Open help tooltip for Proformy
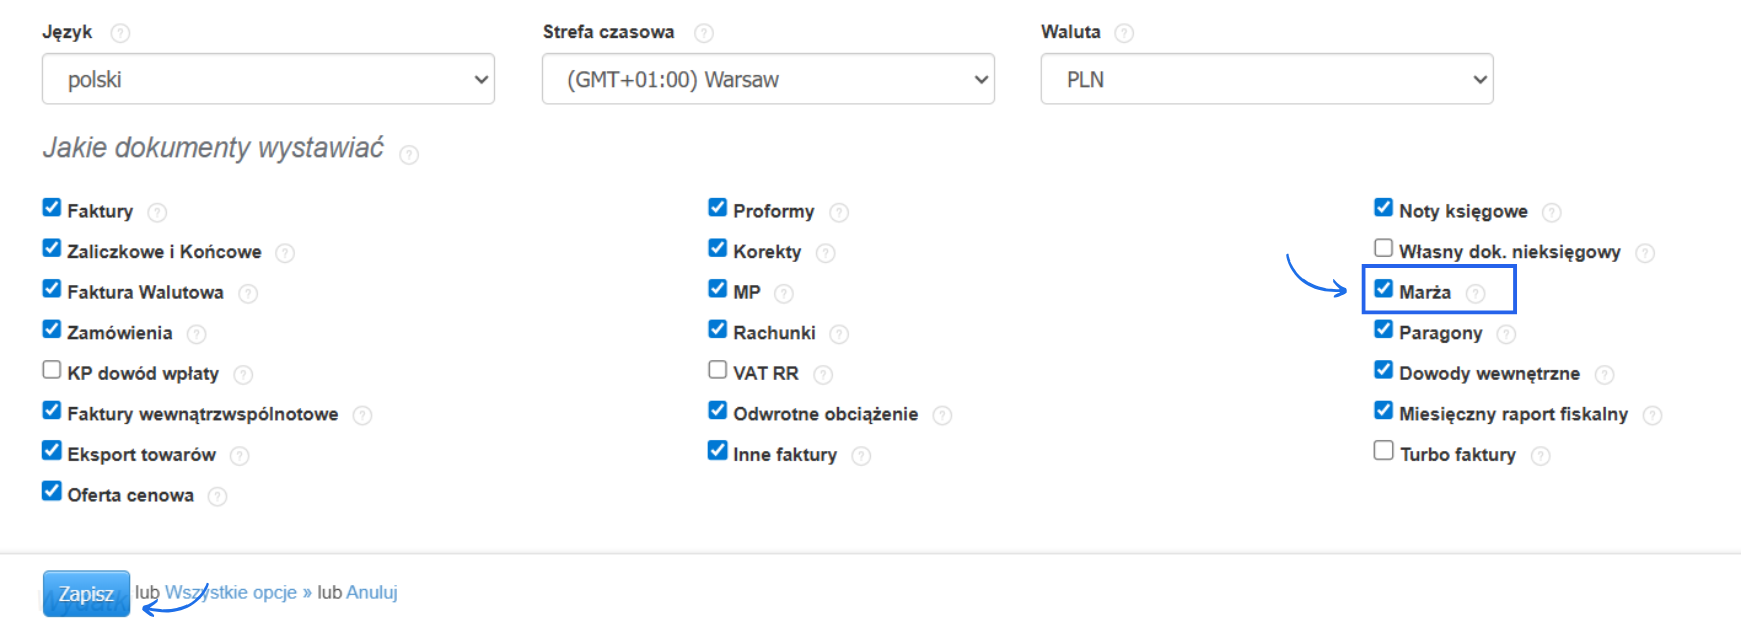 839,212
